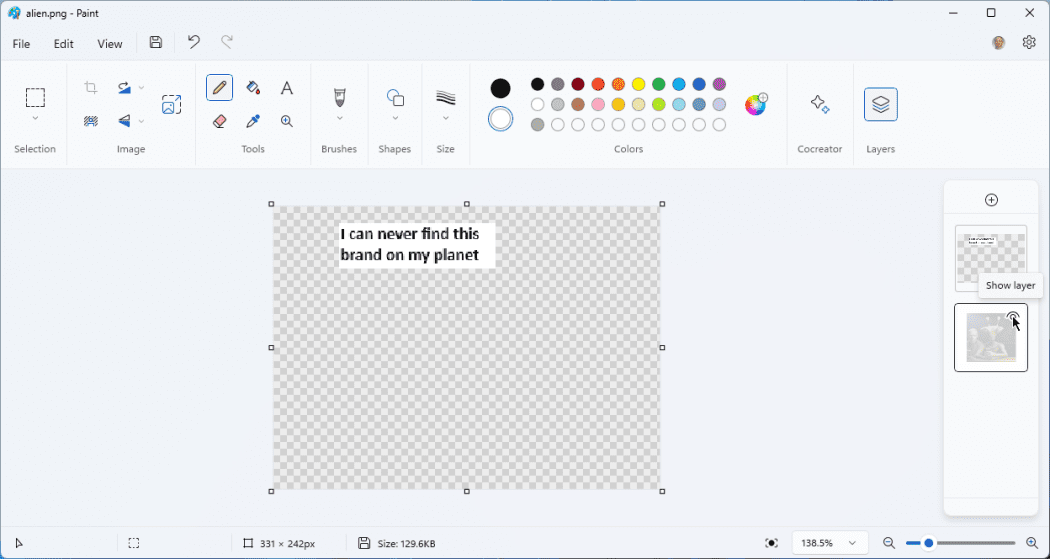The width and height of the screenshot is (1050, 559).
Task: Select the Eraser tool
Action: point(220,121)
